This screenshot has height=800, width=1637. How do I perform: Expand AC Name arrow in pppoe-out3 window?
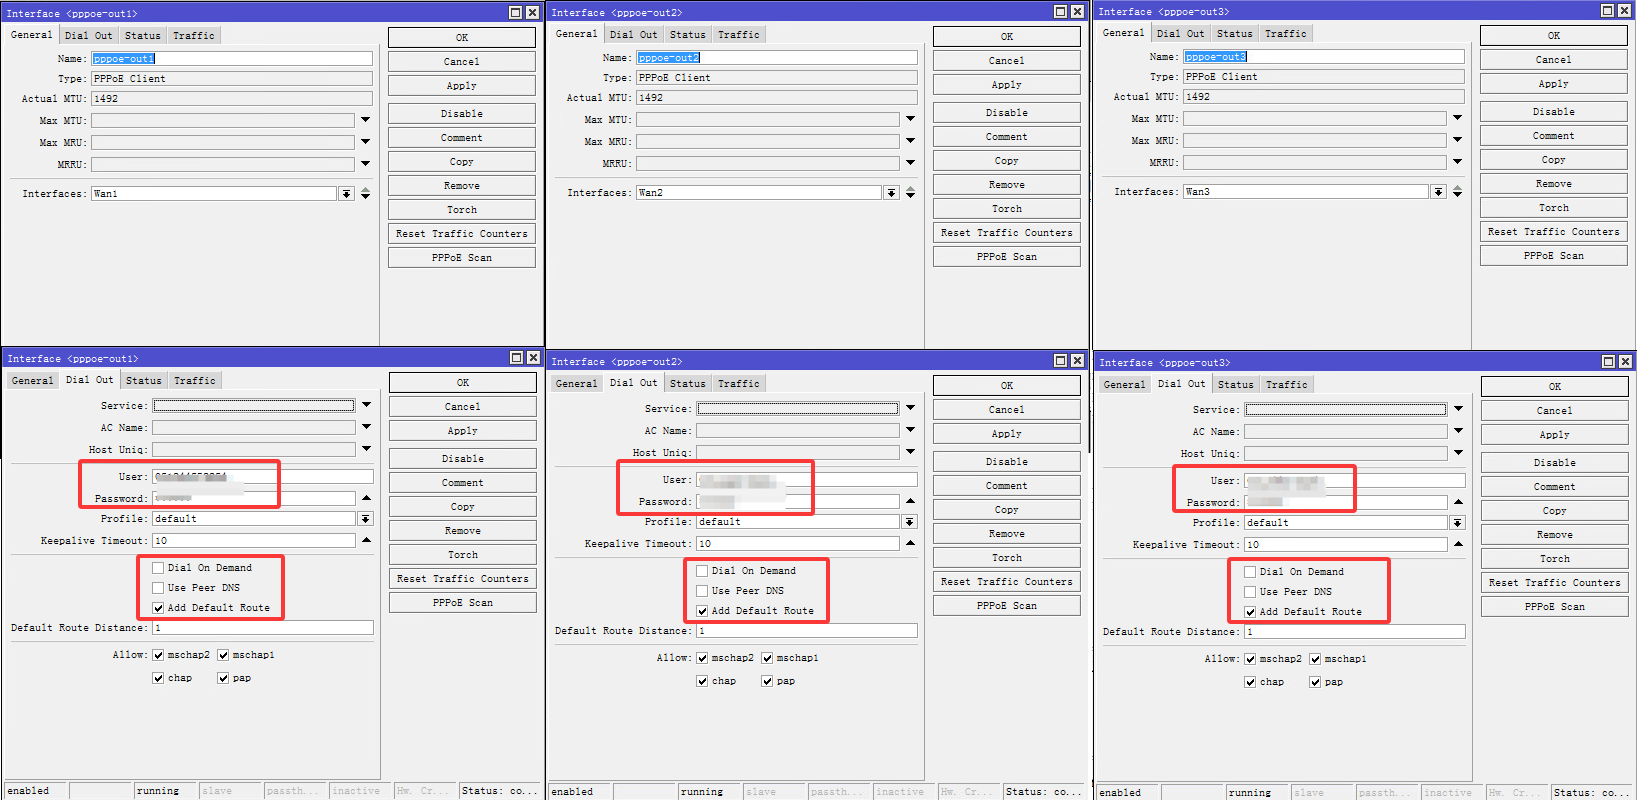(x=1458, y=431)
